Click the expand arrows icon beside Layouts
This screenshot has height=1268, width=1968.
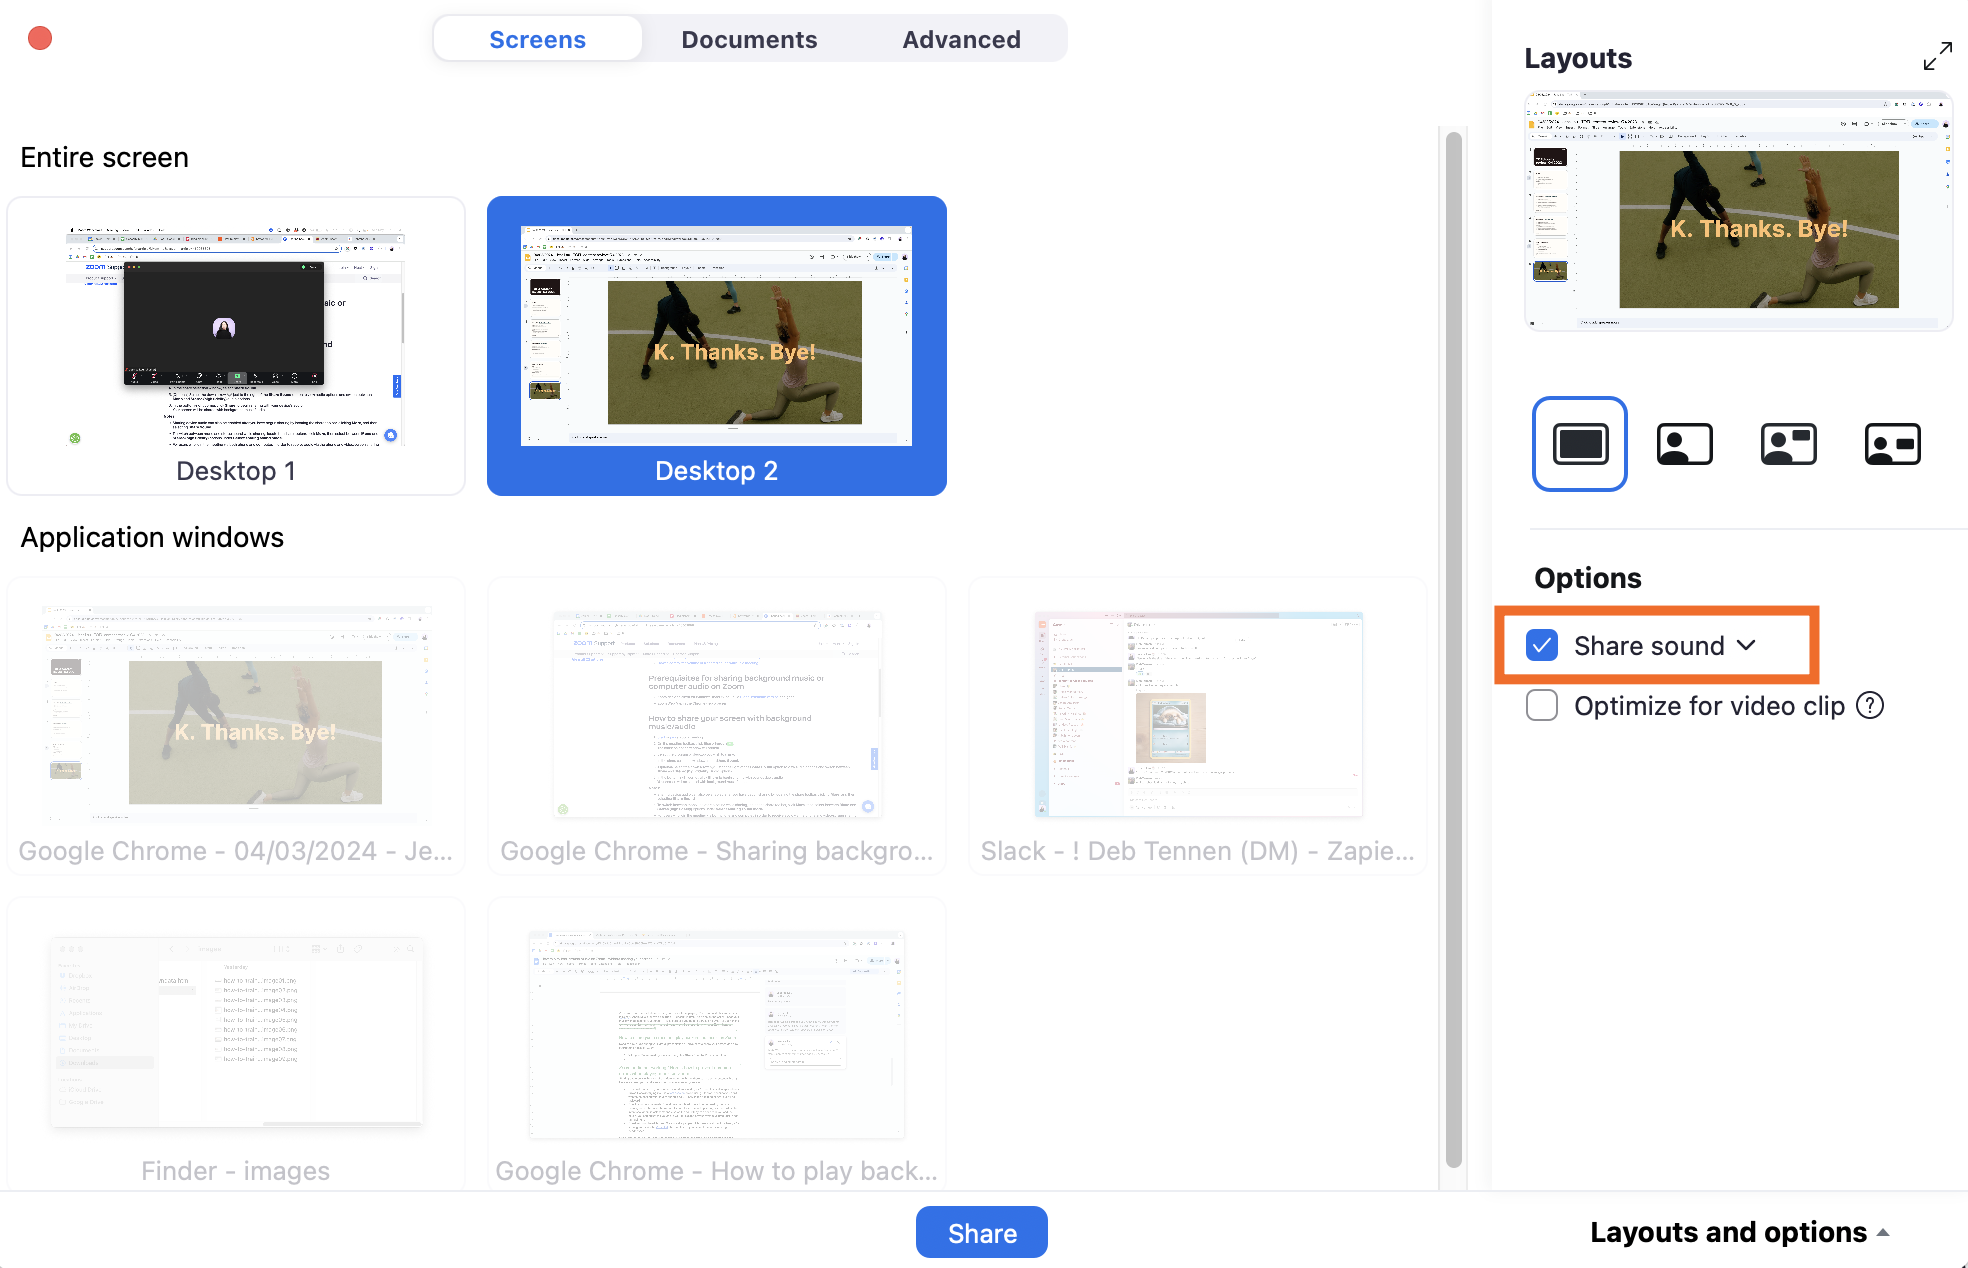1937,57
